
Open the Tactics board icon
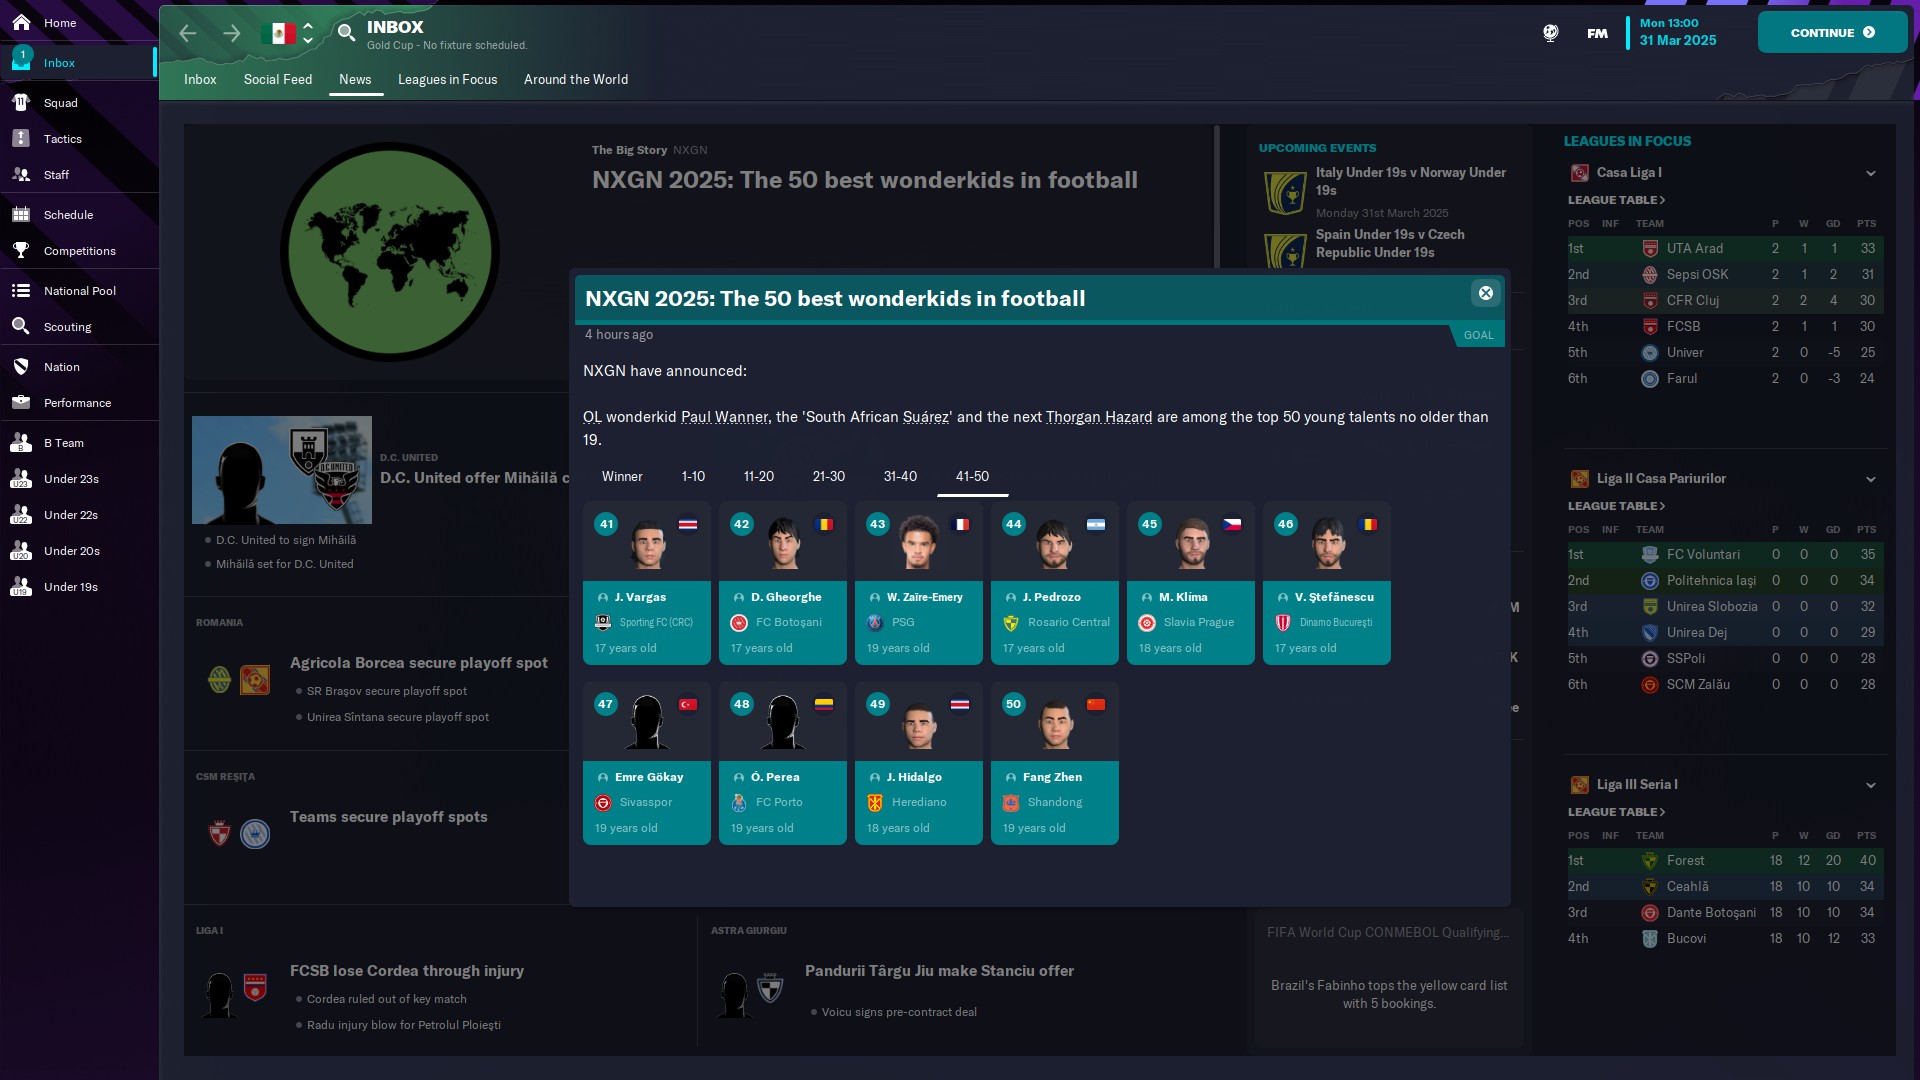[x=21, y=138]
